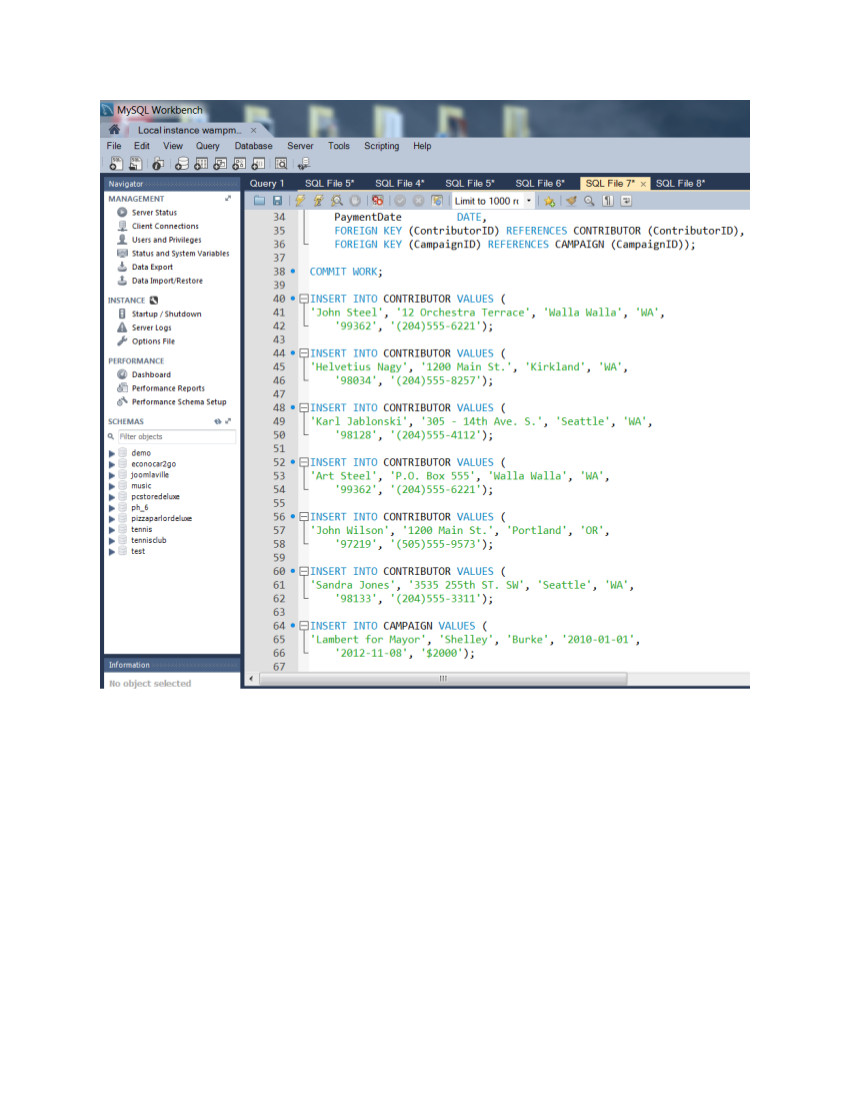Screen dimensions: 850x1100
Task: Click the Beautify query broom icon
Action: (x=571, y=201)
